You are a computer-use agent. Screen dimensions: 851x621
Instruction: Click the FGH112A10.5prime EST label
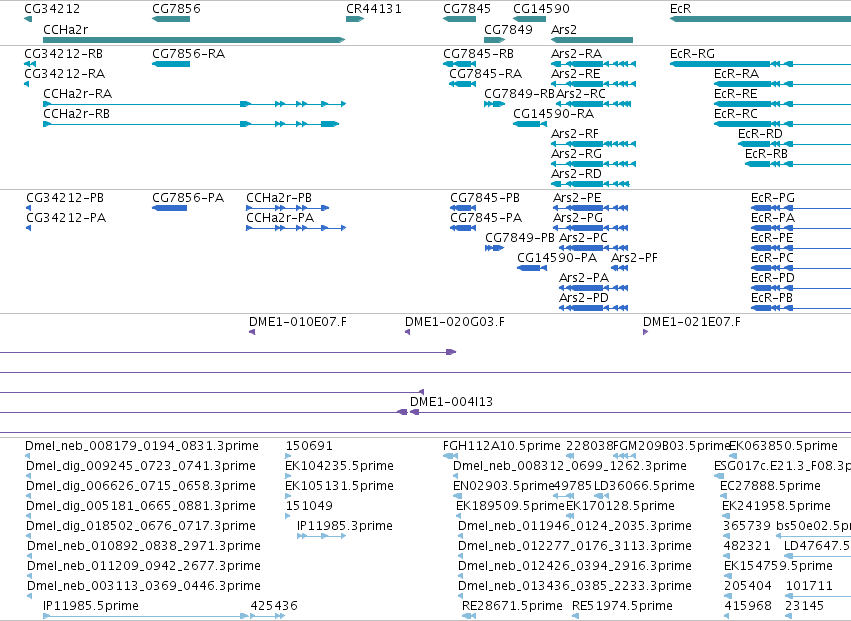coord(502,446)
